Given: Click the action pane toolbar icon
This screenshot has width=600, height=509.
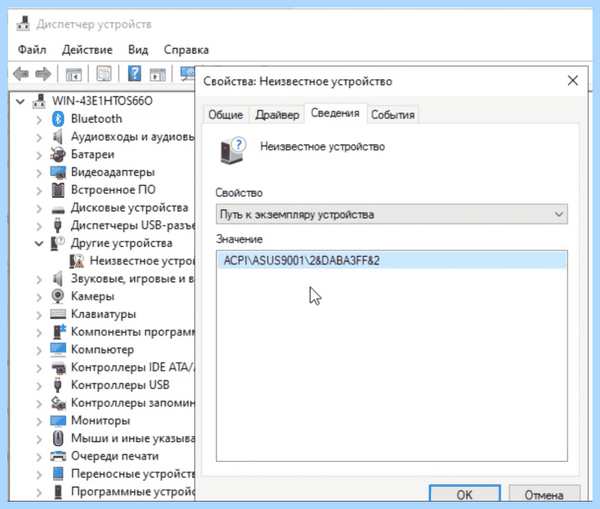Looking at the screenshot, I should point(158,74).
